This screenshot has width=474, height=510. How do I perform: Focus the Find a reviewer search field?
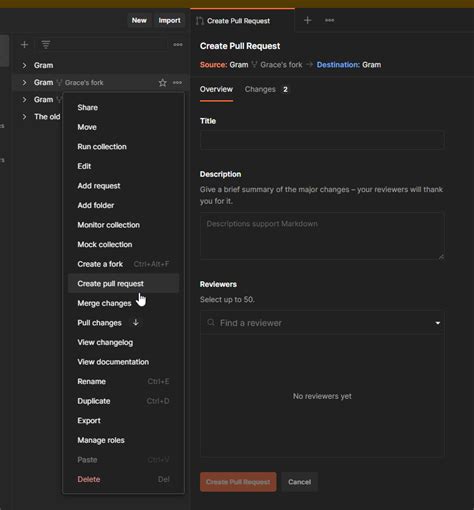(322, 323)
